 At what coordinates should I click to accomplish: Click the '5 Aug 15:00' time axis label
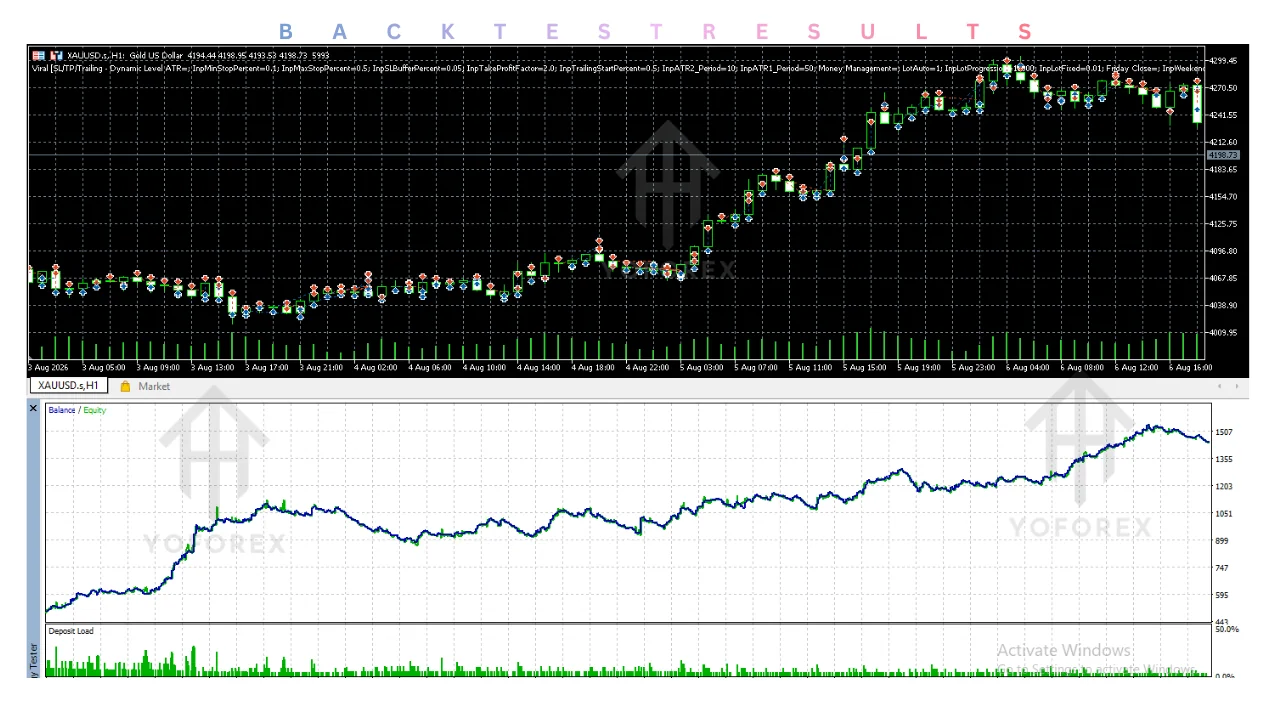[864, 367]
